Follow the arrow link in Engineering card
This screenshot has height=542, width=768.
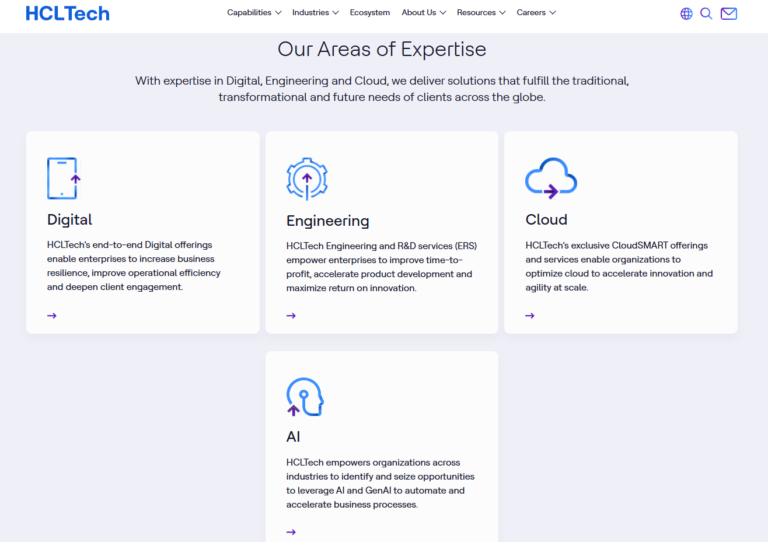pos(291,316)
